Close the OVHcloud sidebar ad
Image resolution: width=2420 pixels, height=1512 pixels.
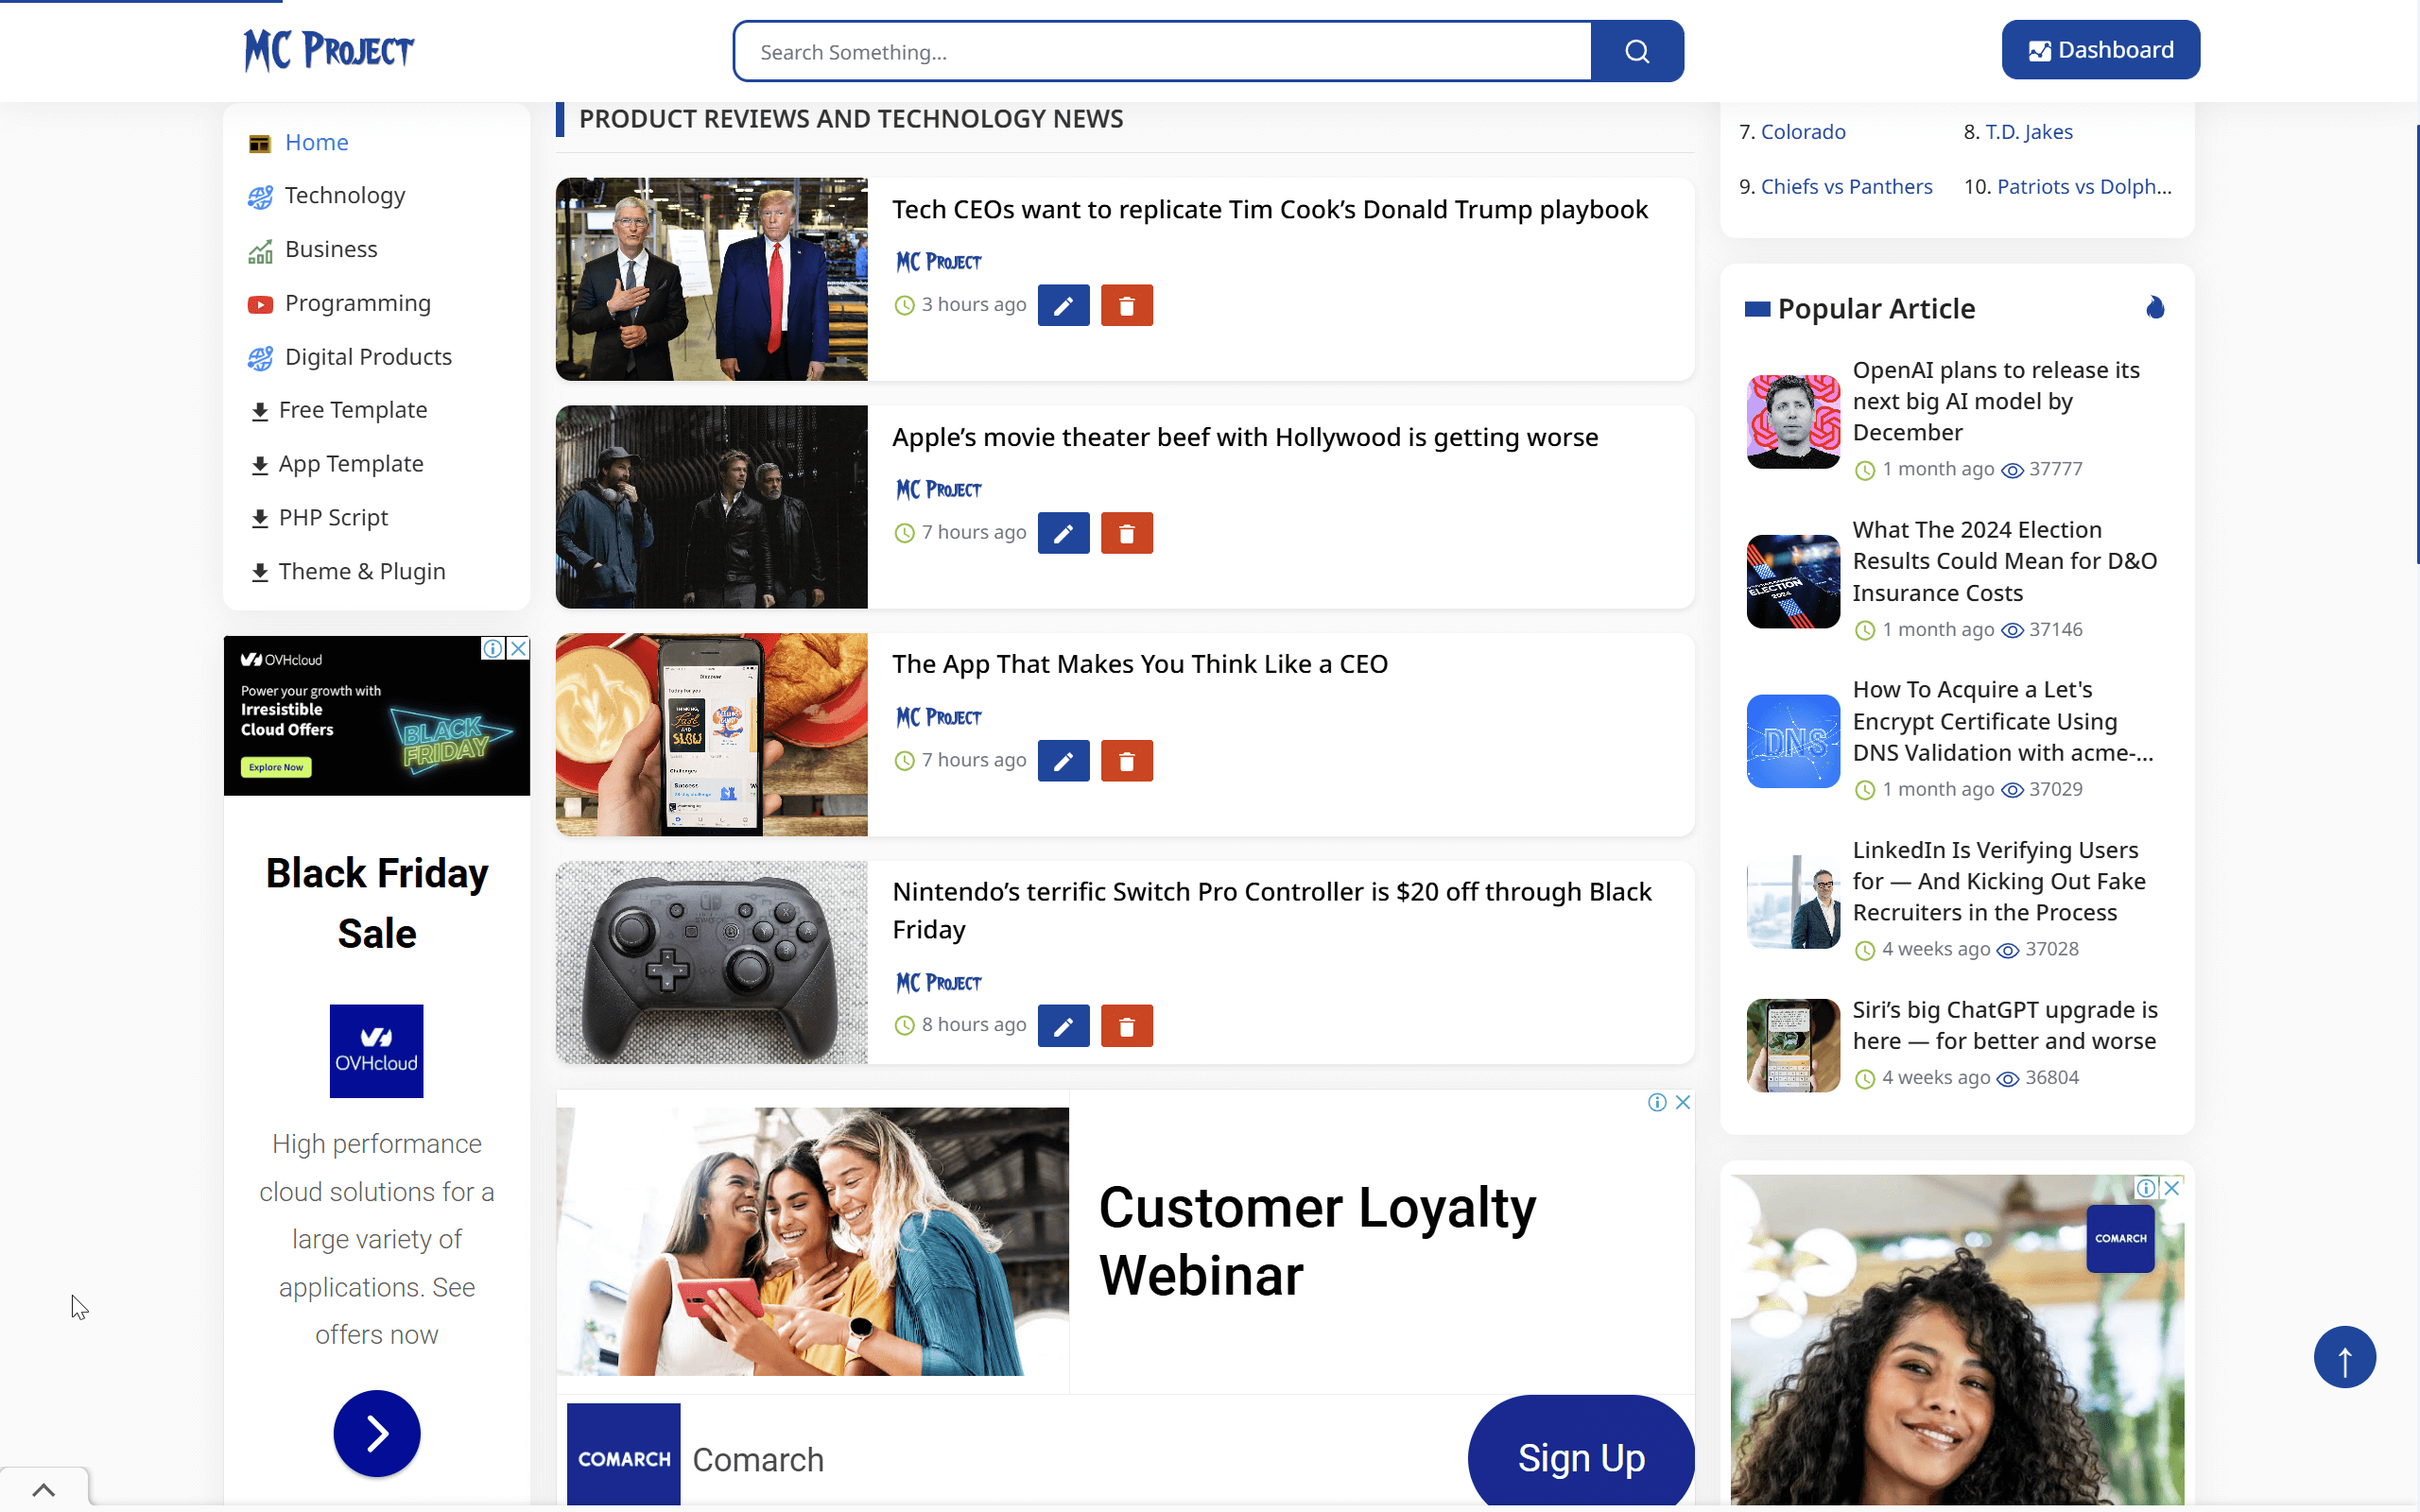click(x=519, y=648)
